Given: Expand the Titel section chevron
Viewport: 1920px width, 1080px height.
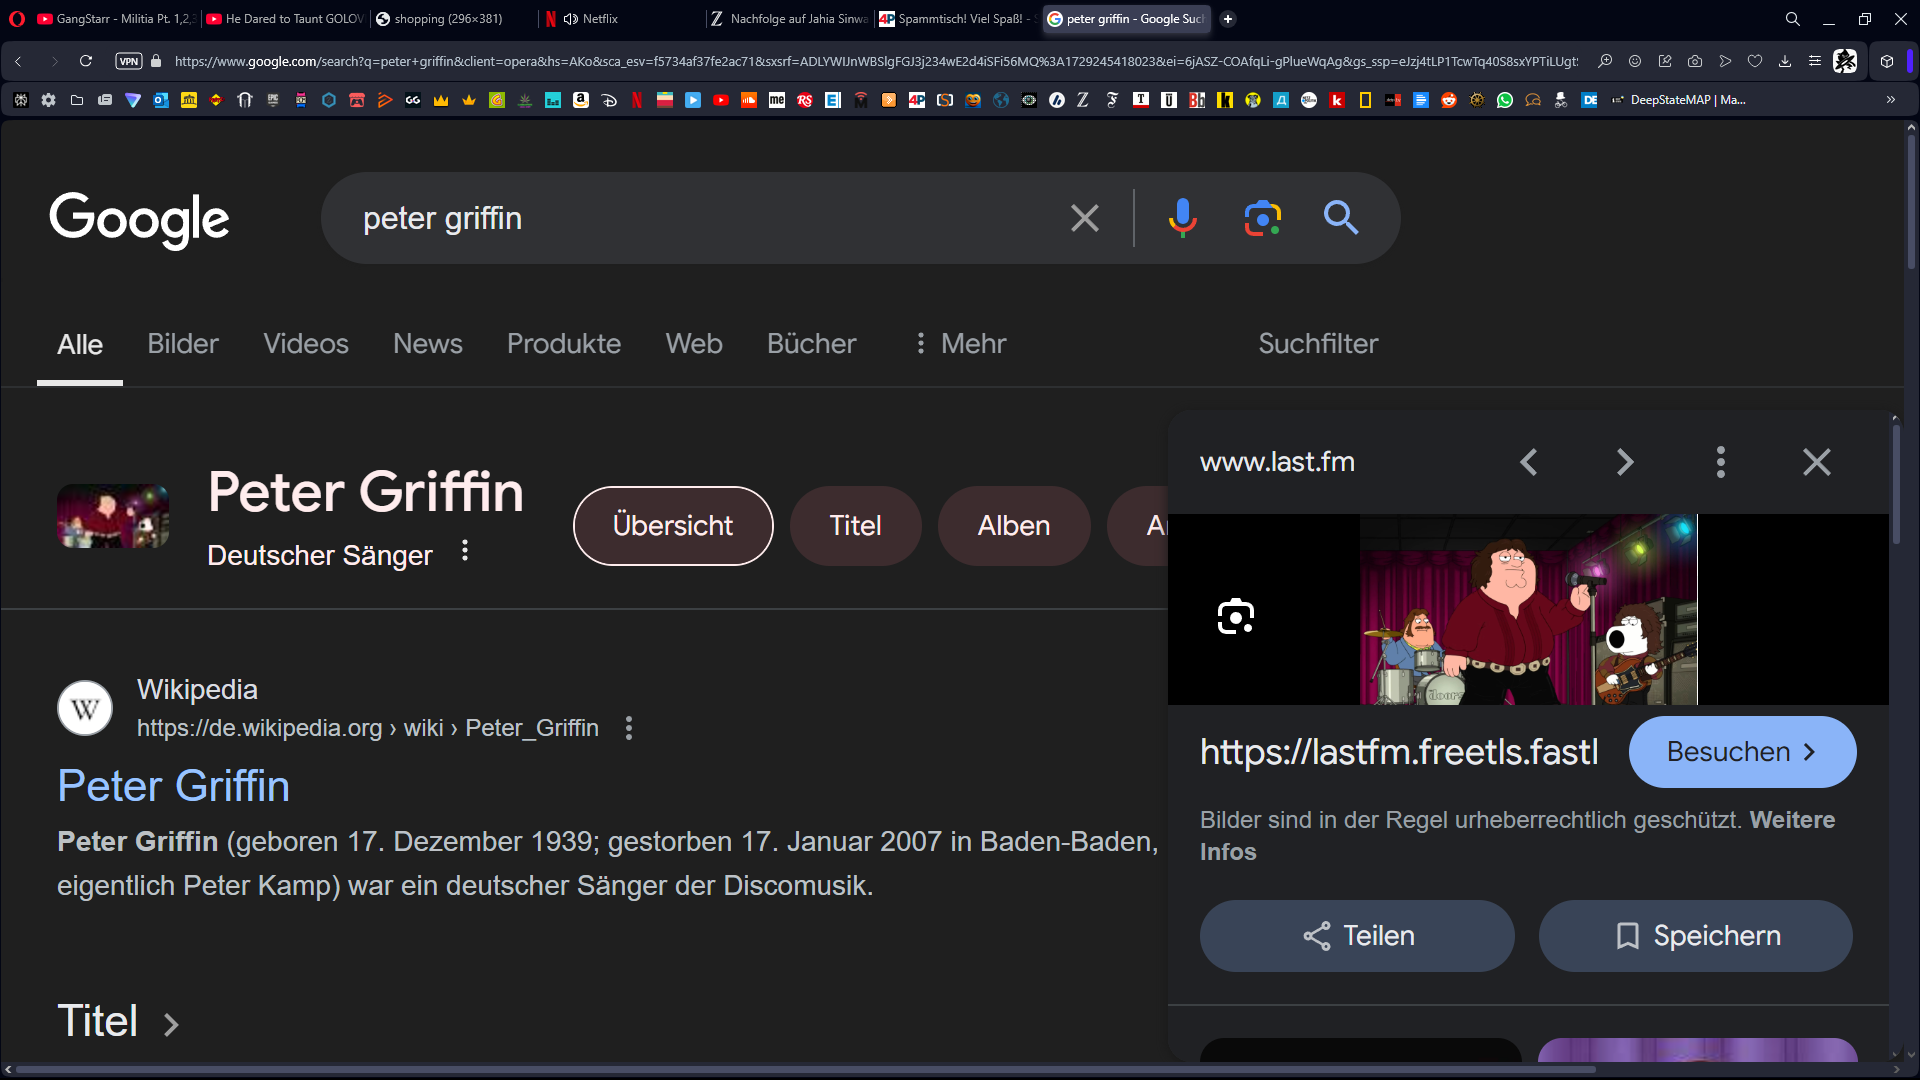Looking at the screenshot, I should 171,1025.
